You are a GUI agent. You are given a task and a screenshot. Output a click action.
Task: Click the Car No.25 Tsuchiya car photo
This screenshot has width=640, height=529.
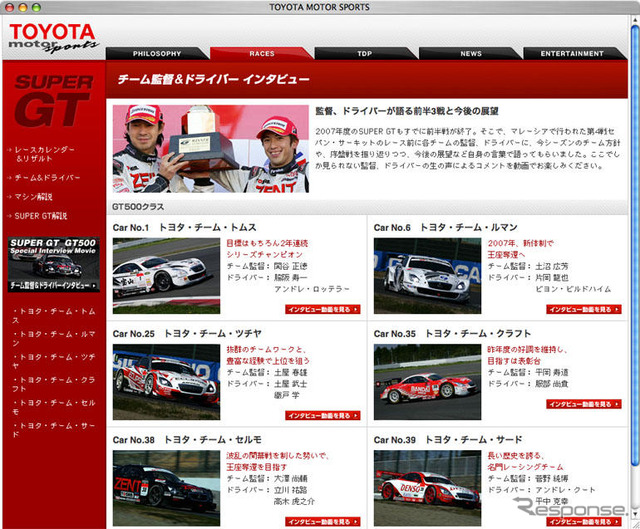pyautogui.click(x=167, y=382)
